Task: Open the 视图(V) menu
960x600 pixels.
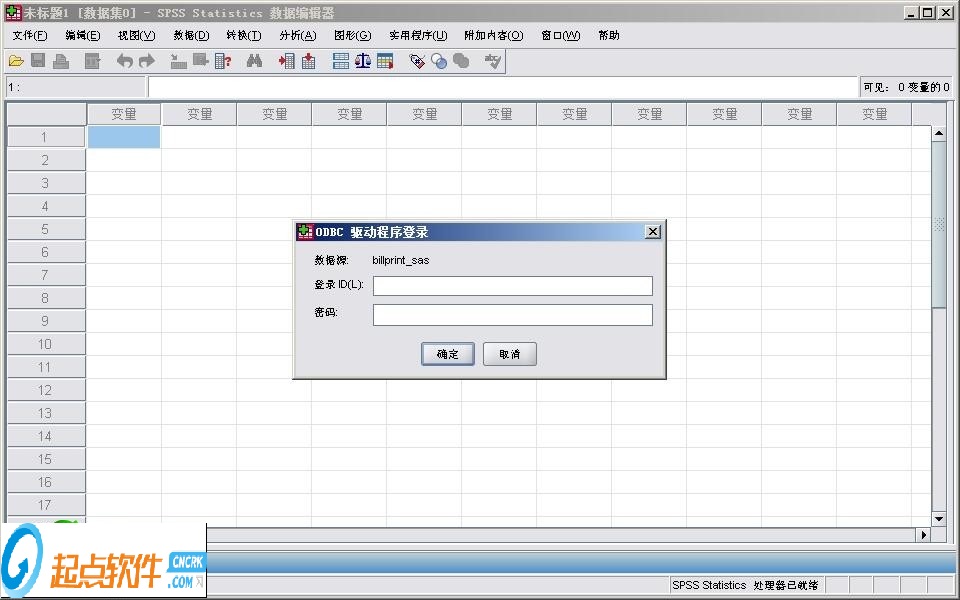Action: coord(137,36)
